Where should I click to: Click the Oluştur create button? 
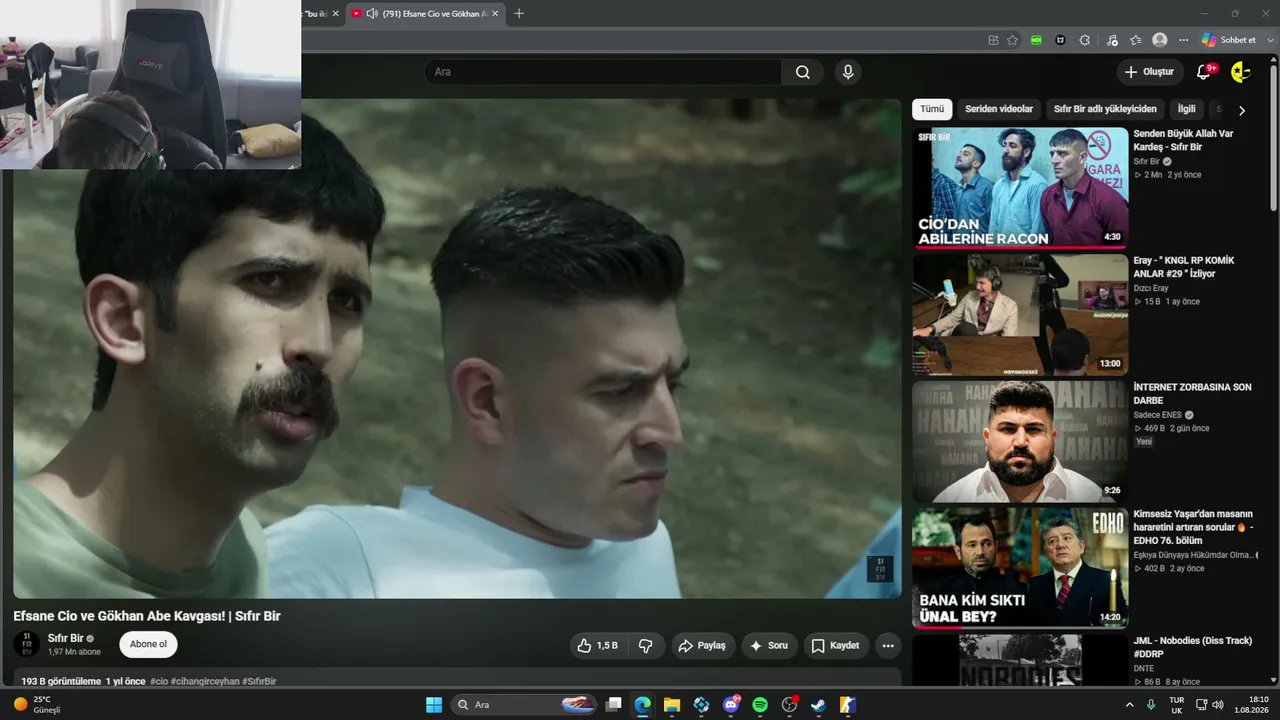tap(1150, 72)
